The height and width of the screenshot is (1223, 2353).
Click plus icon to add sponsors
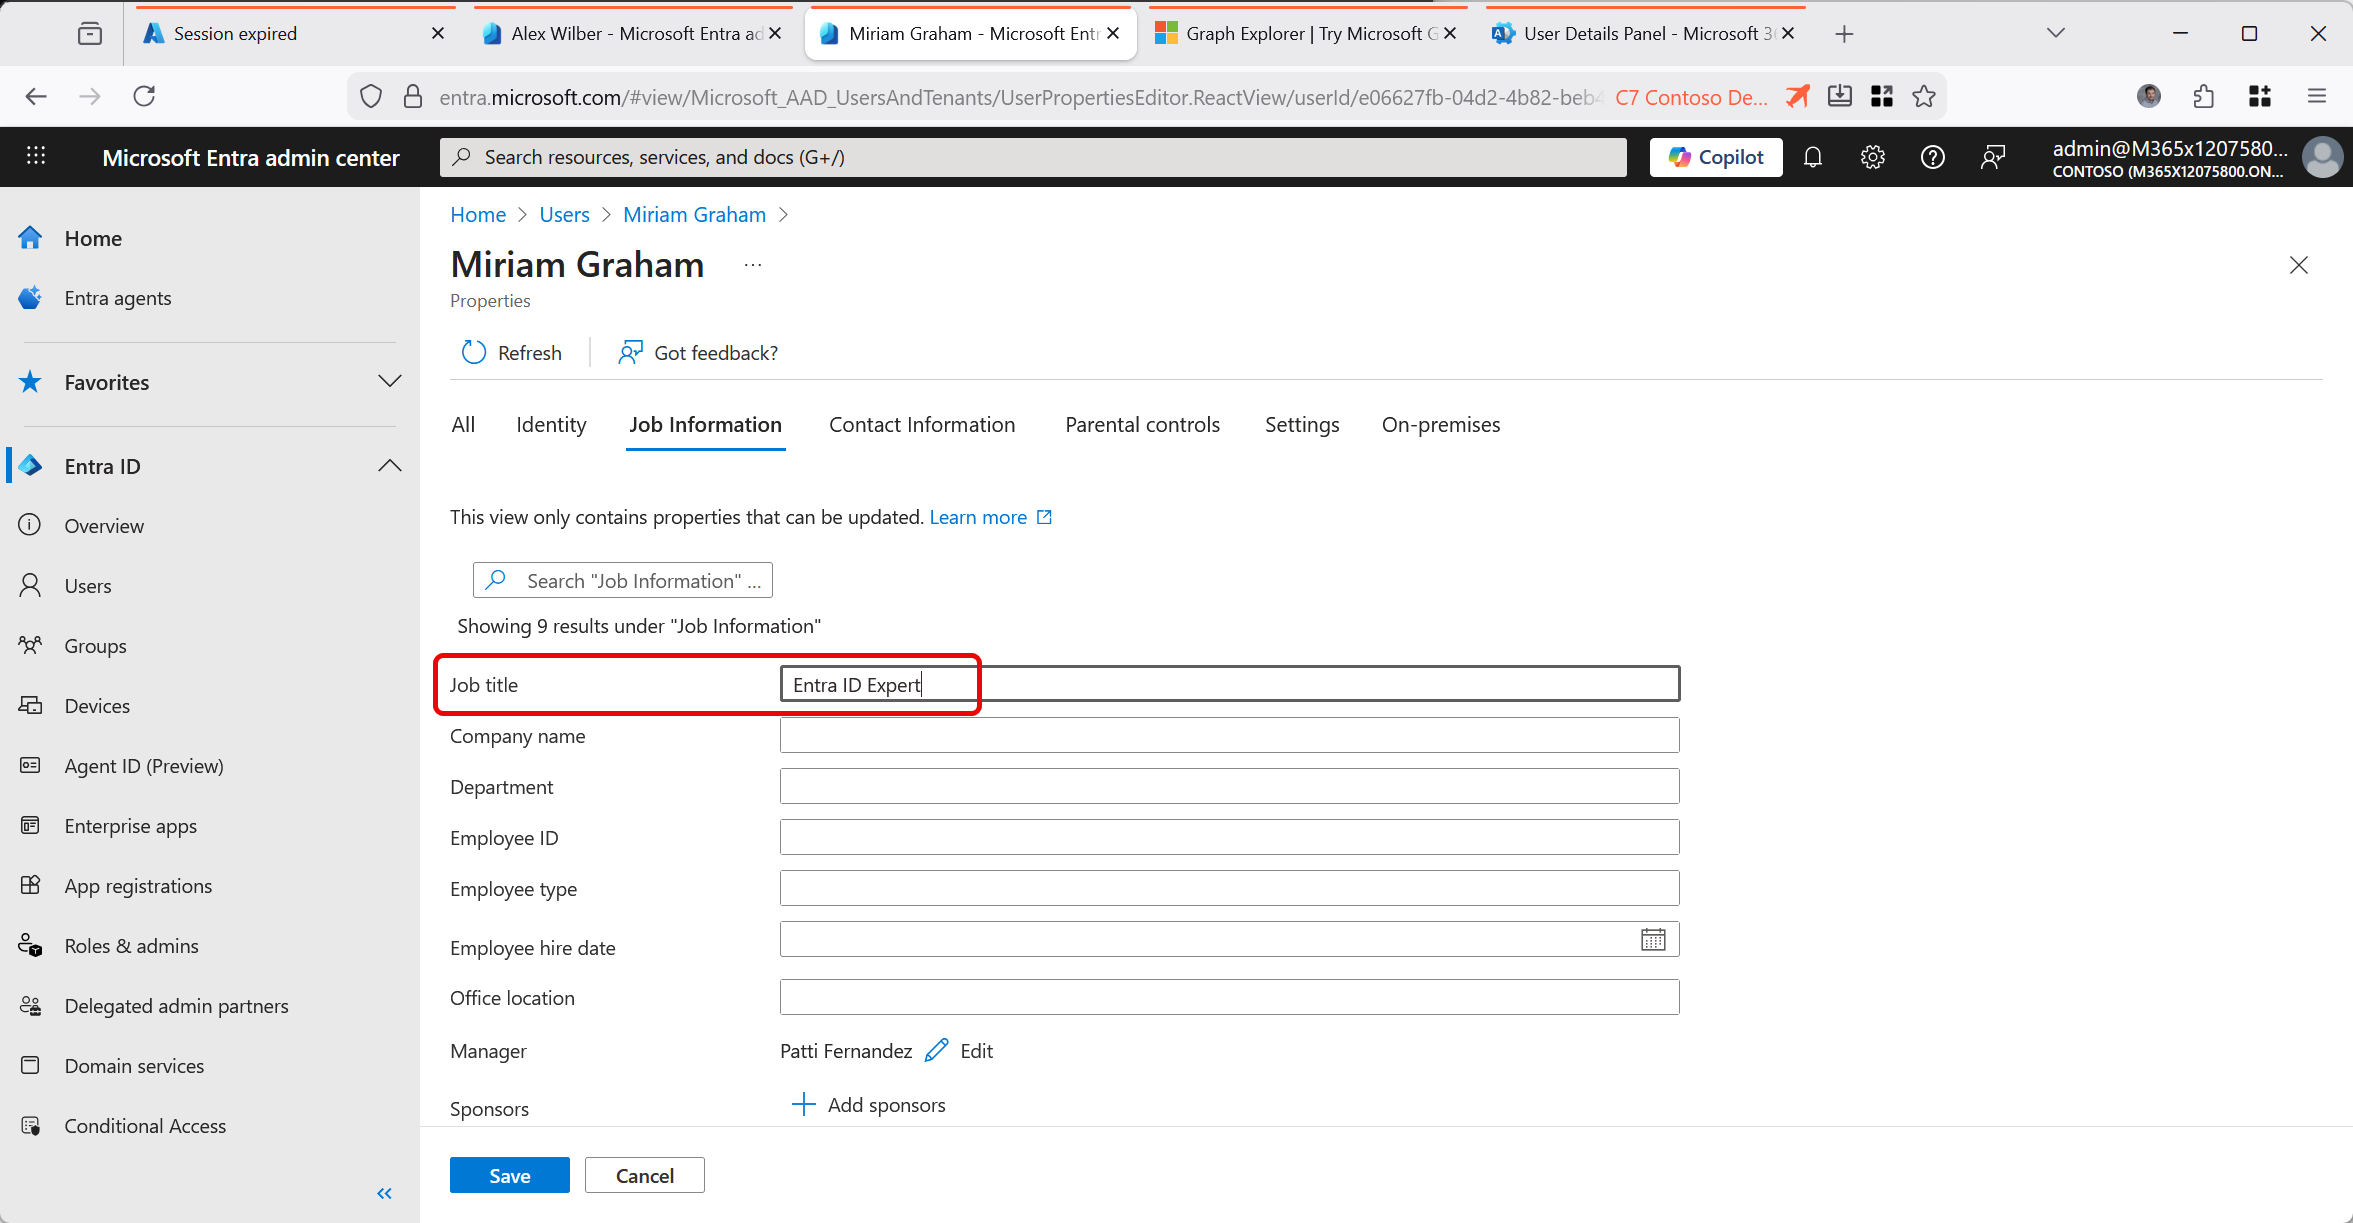point(803,1104)
